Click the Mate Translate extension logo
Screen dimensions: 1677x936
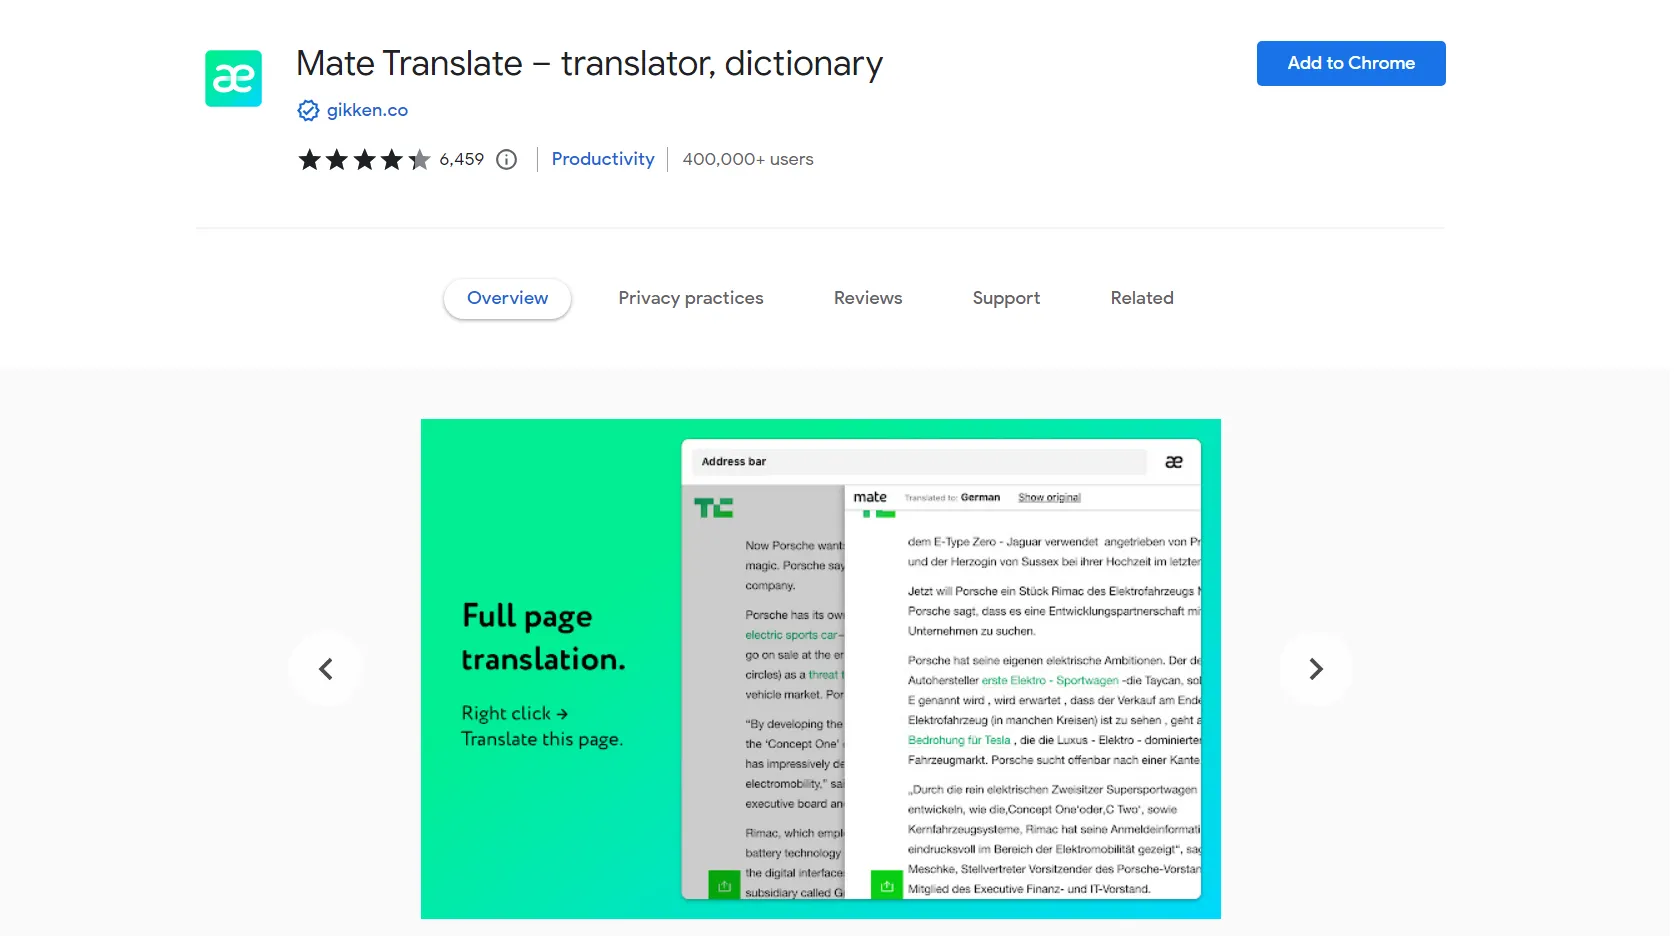click(233, 78)
